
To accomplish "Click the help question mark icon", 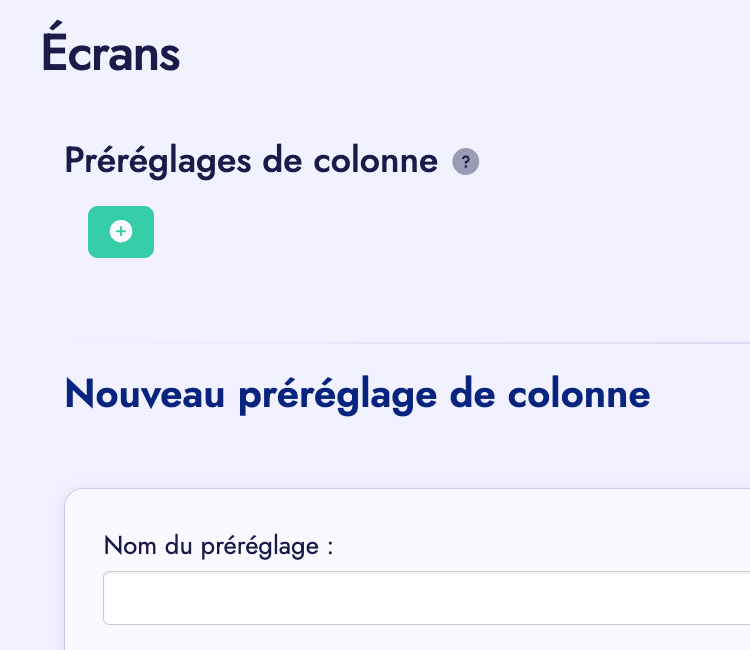I will 465,162.
